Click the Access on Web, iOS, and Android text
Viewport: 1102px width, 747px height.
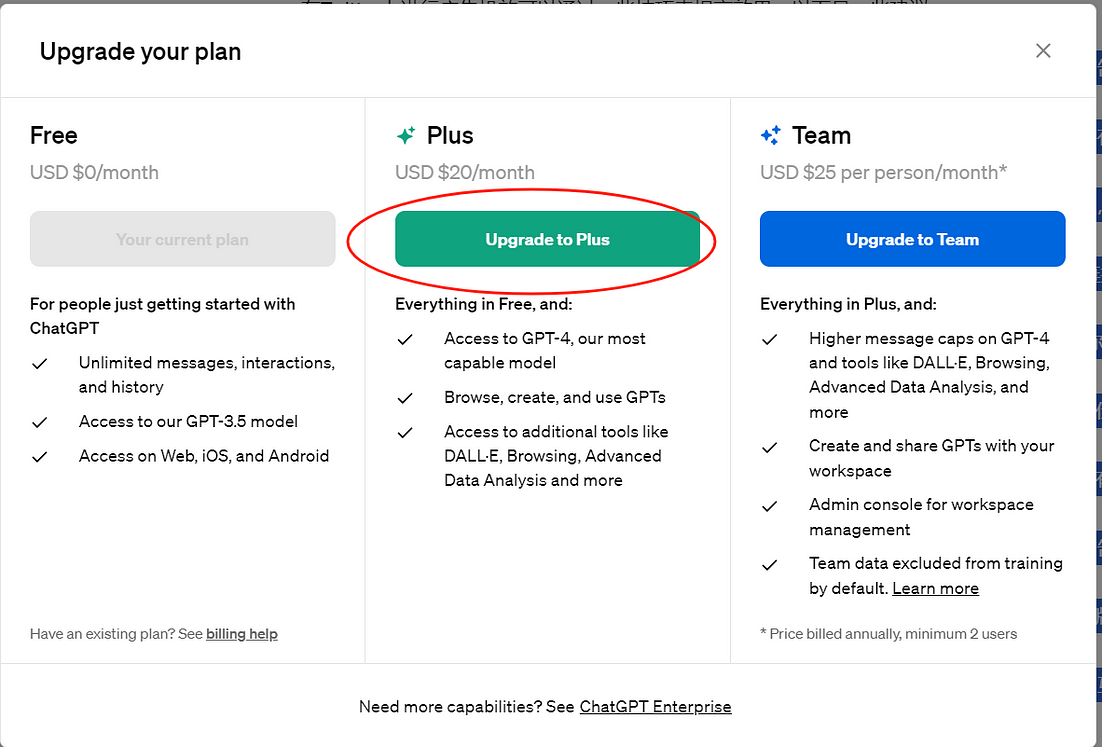(204, 455)
